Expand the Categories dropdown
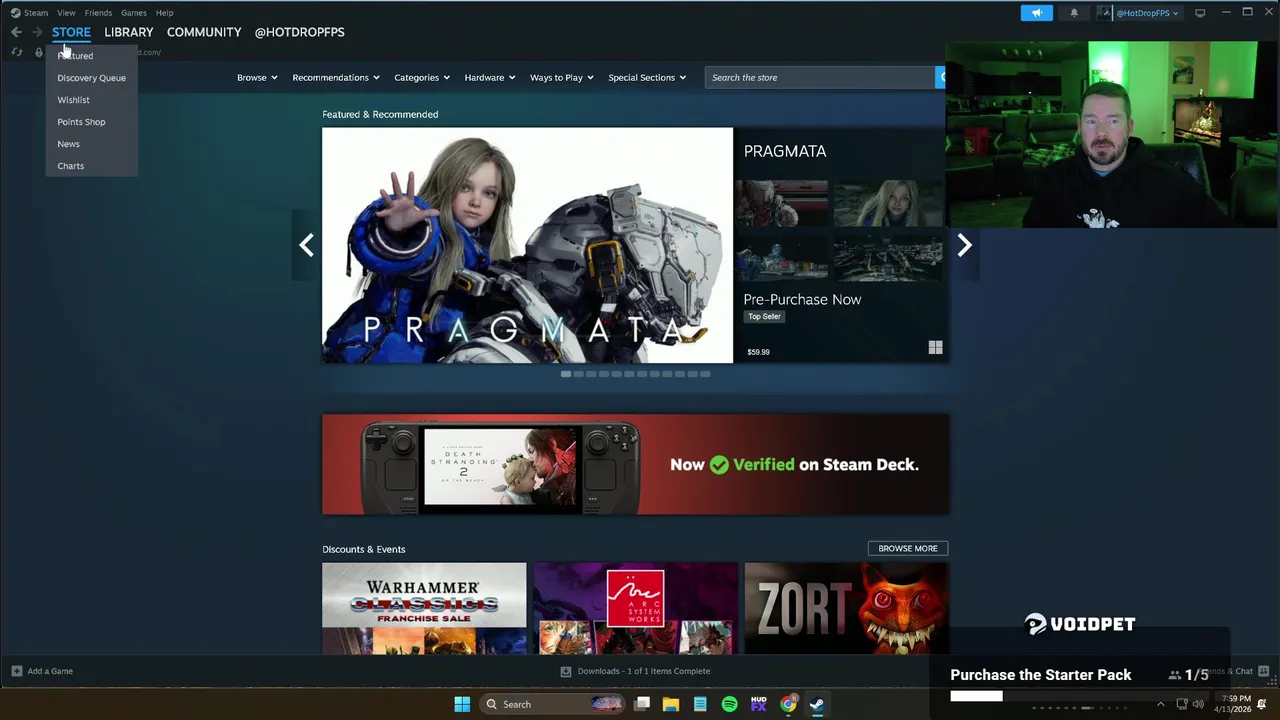This screenshot has height=720, width=1280. click(422, 77)
